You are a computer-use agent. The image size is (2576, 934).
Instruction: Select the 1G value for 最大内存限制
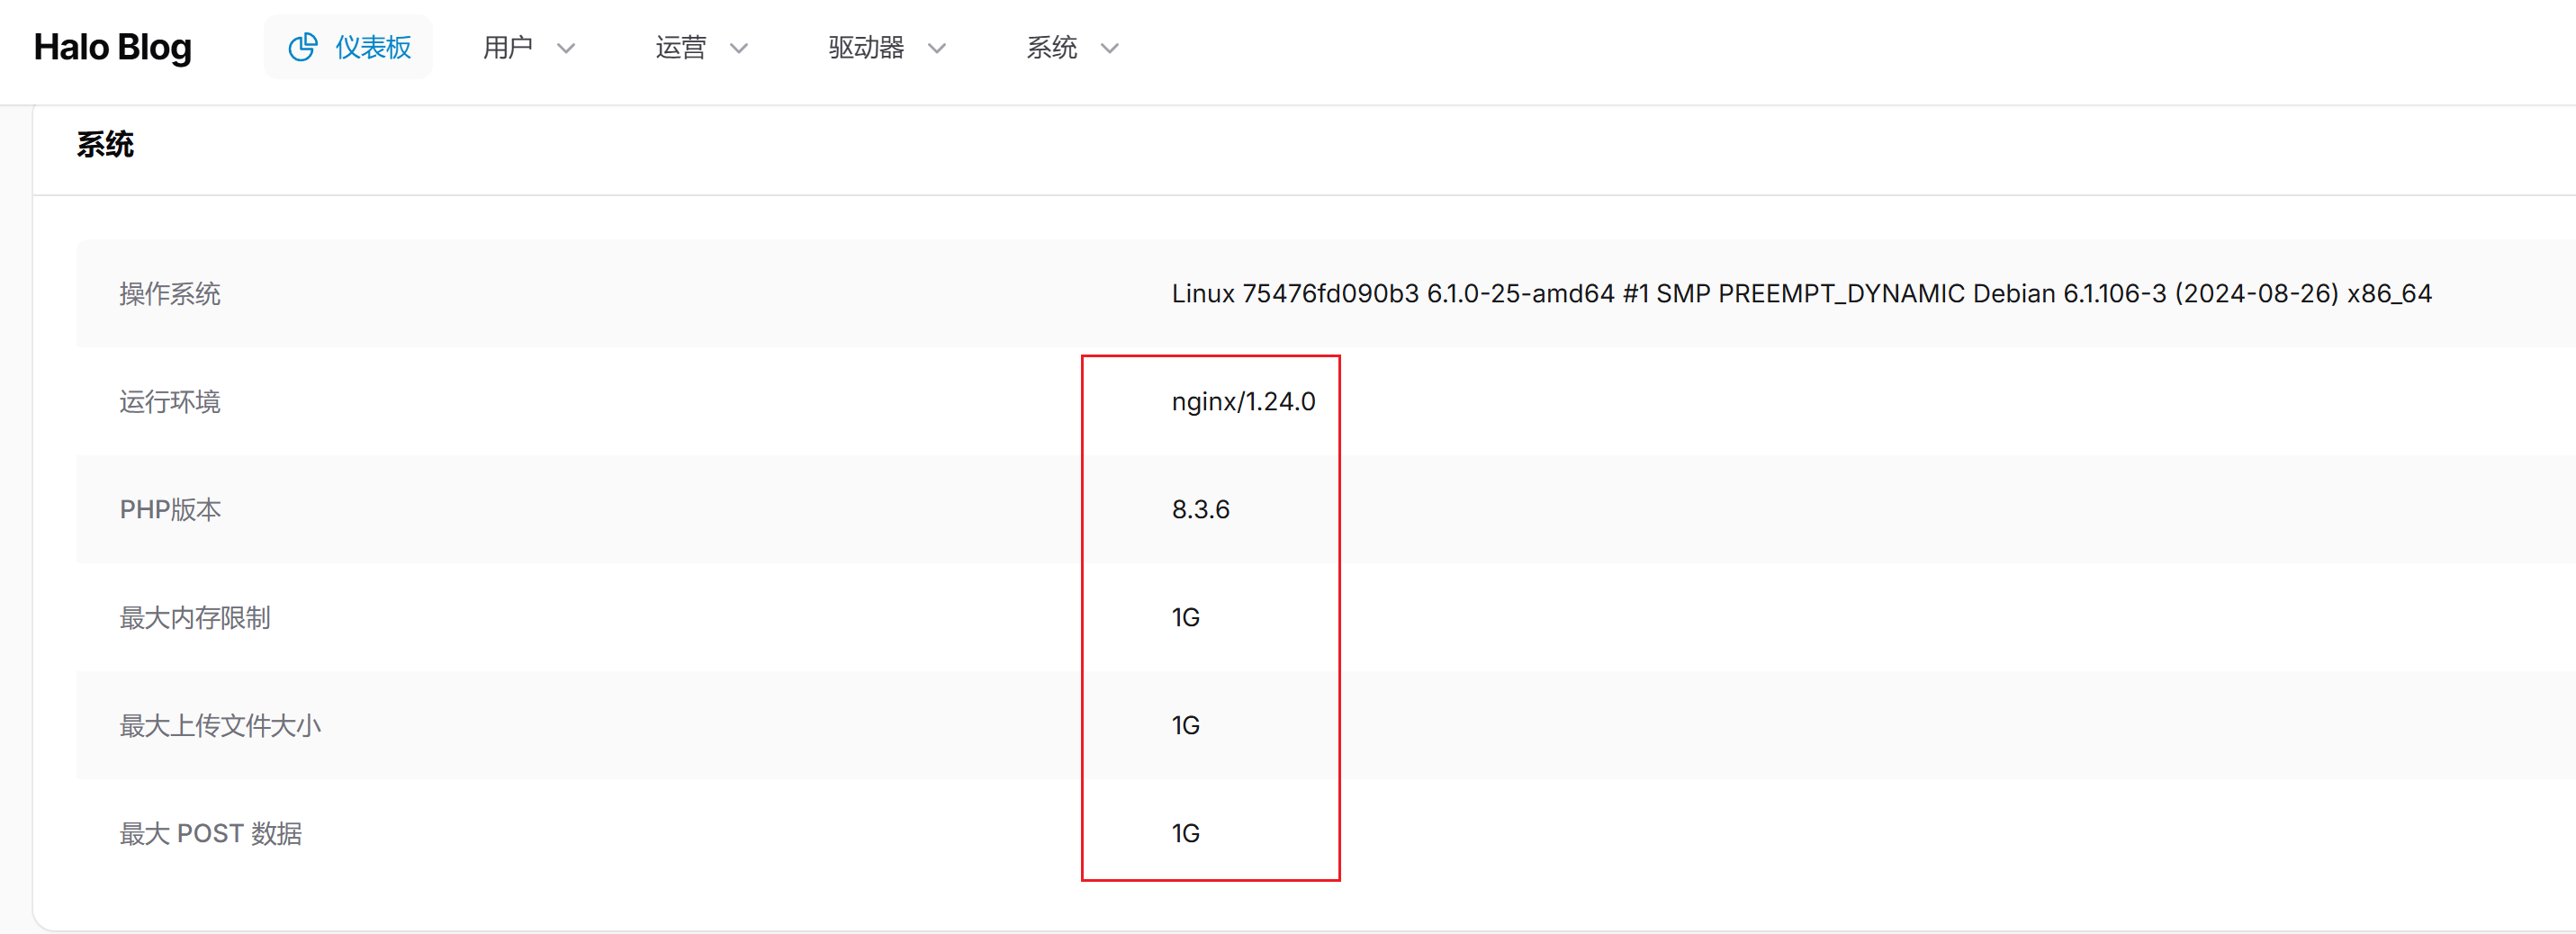pyautogui.click(x=1185, y=618)
